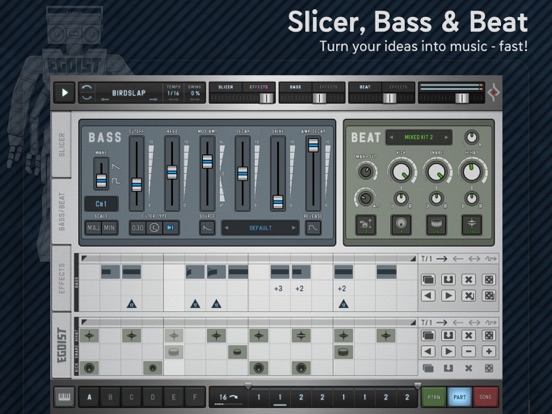Click the snare drum icon button in Beat panel
Viewport: 552px width, 414px height.
click(x=437, y=225)
